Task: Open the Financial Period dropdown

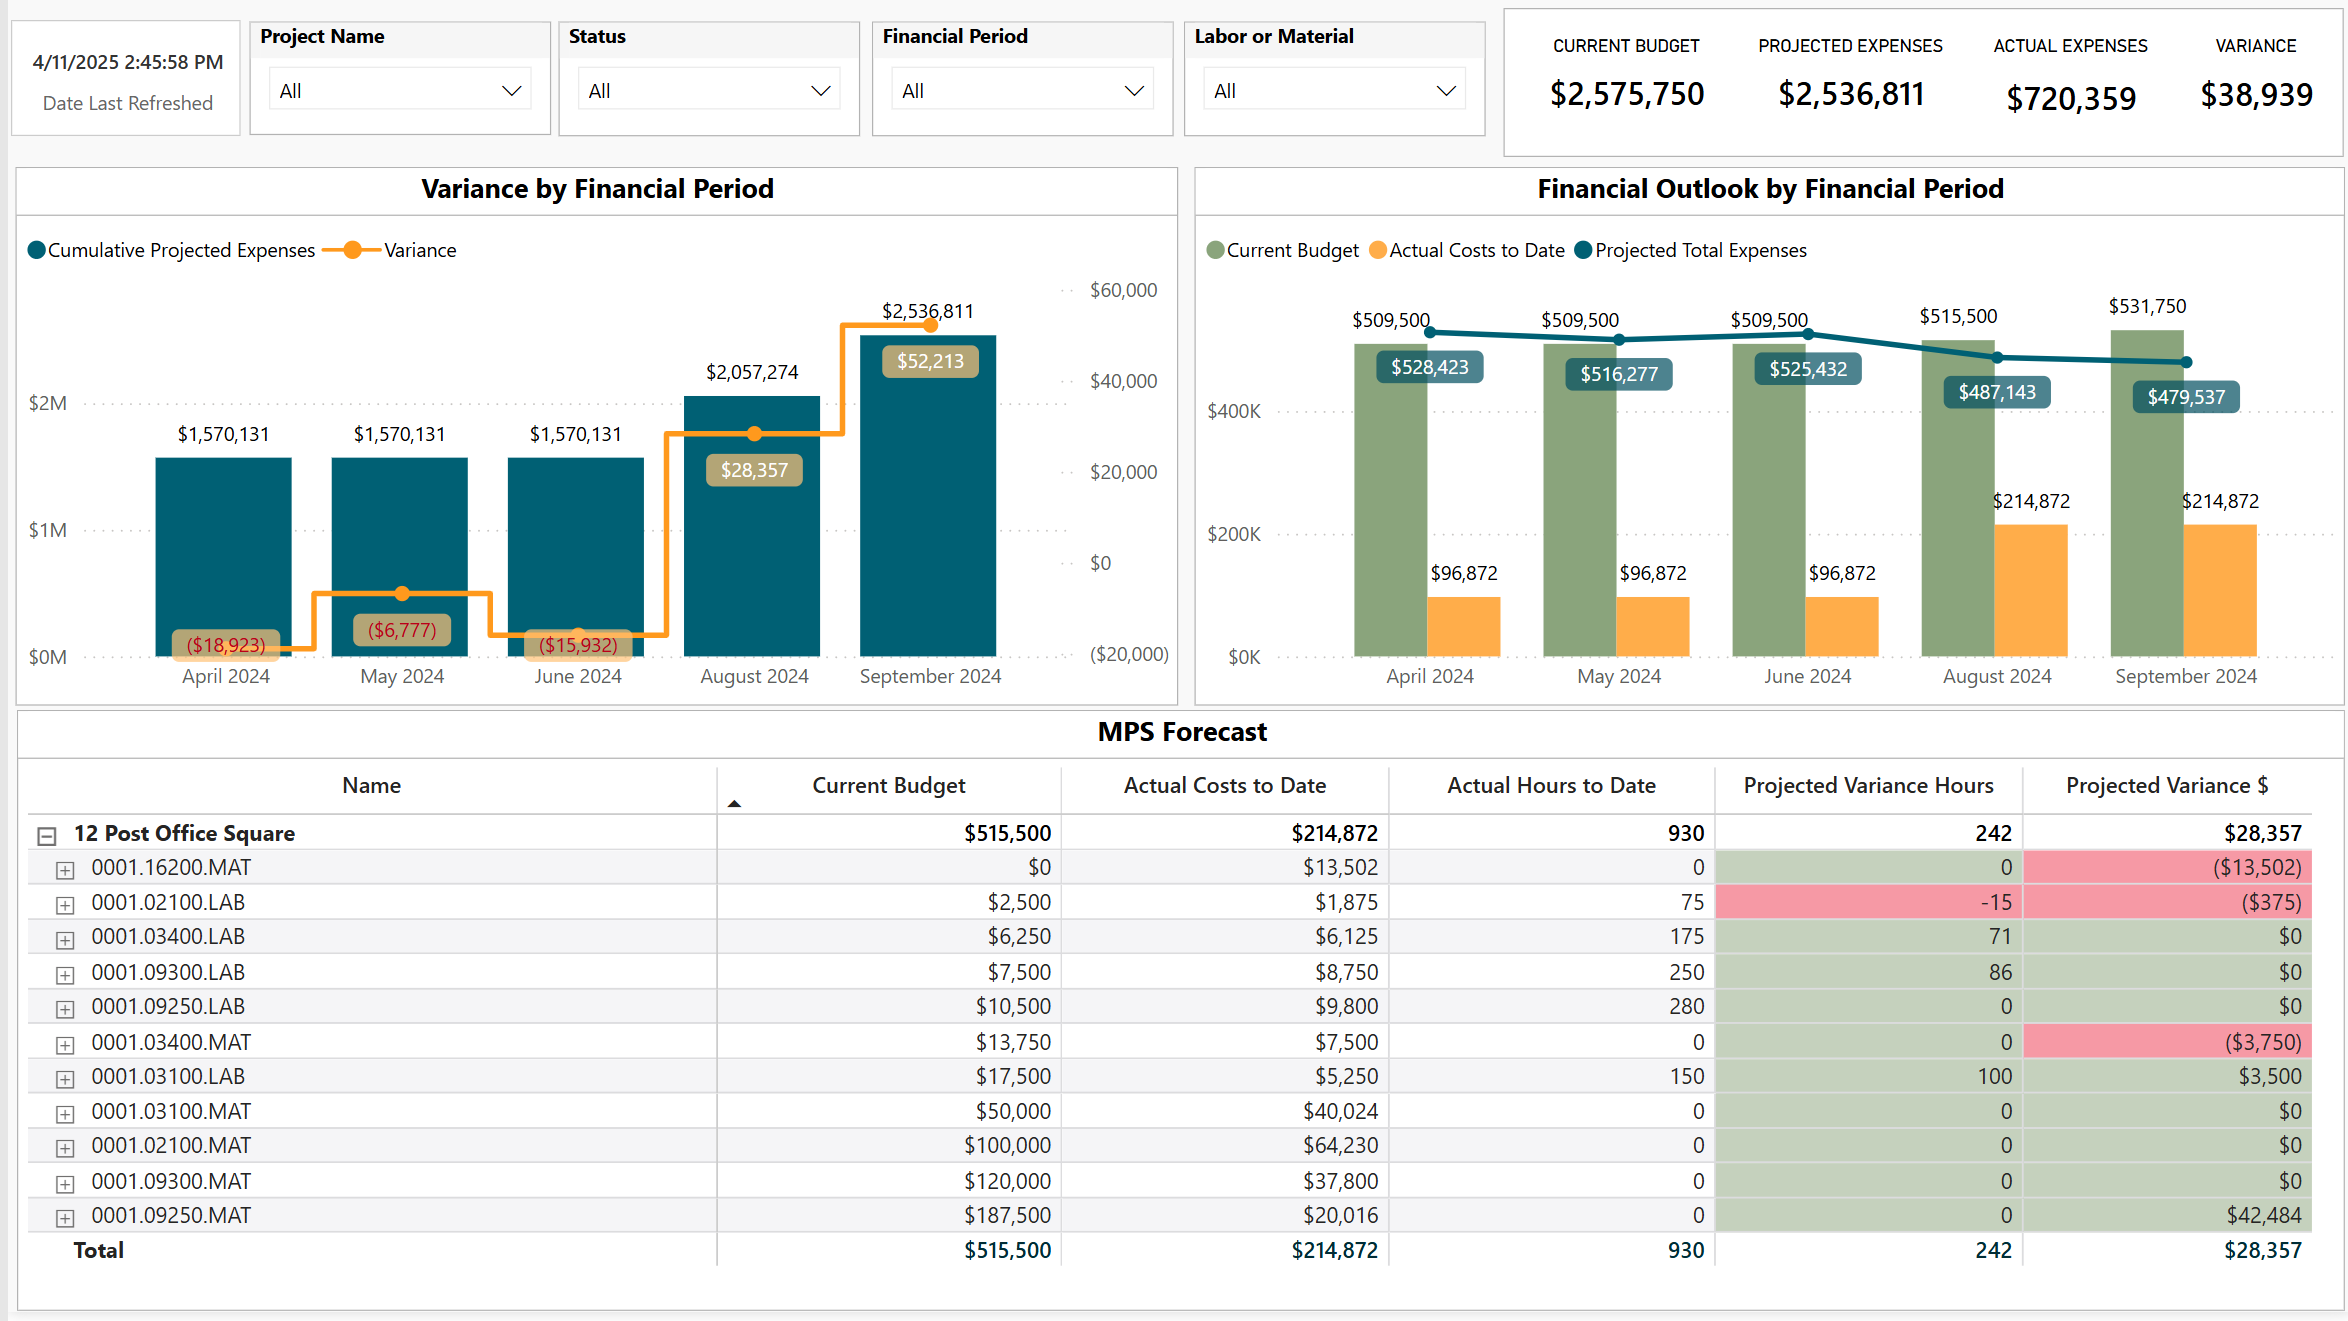Action: click(x=1022, y=91)
